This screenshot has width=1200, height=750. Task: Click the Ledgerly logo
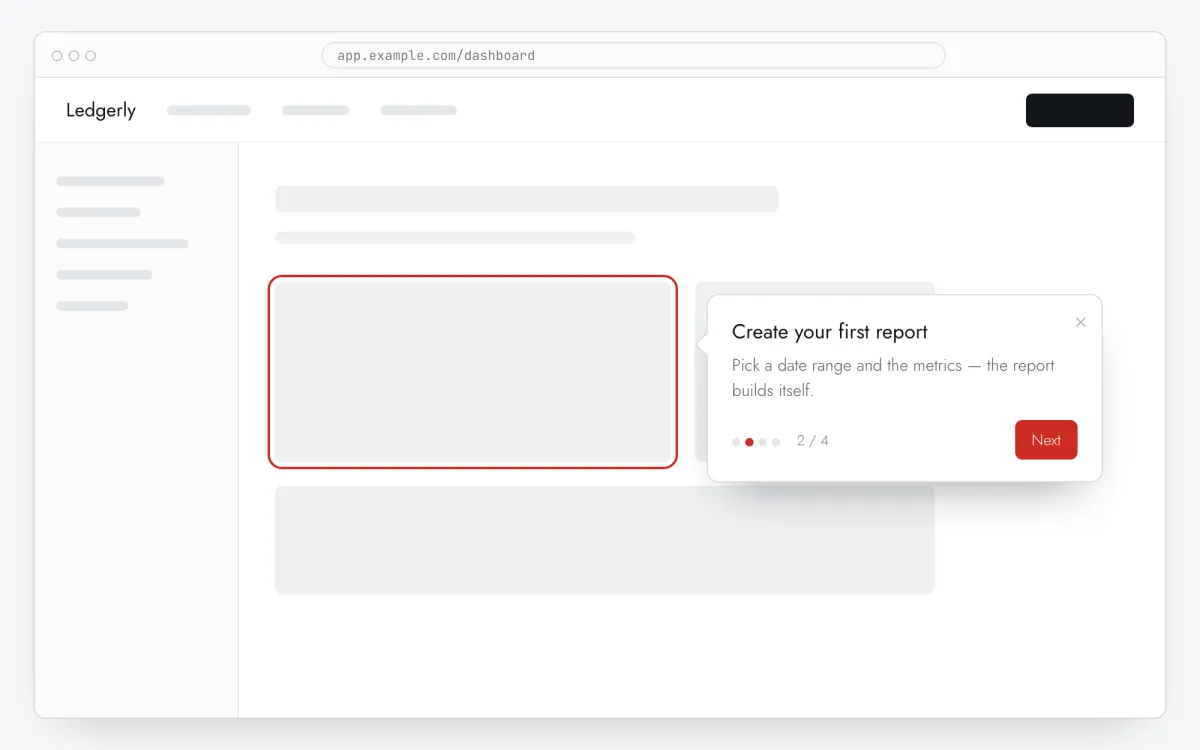point(101,110)
